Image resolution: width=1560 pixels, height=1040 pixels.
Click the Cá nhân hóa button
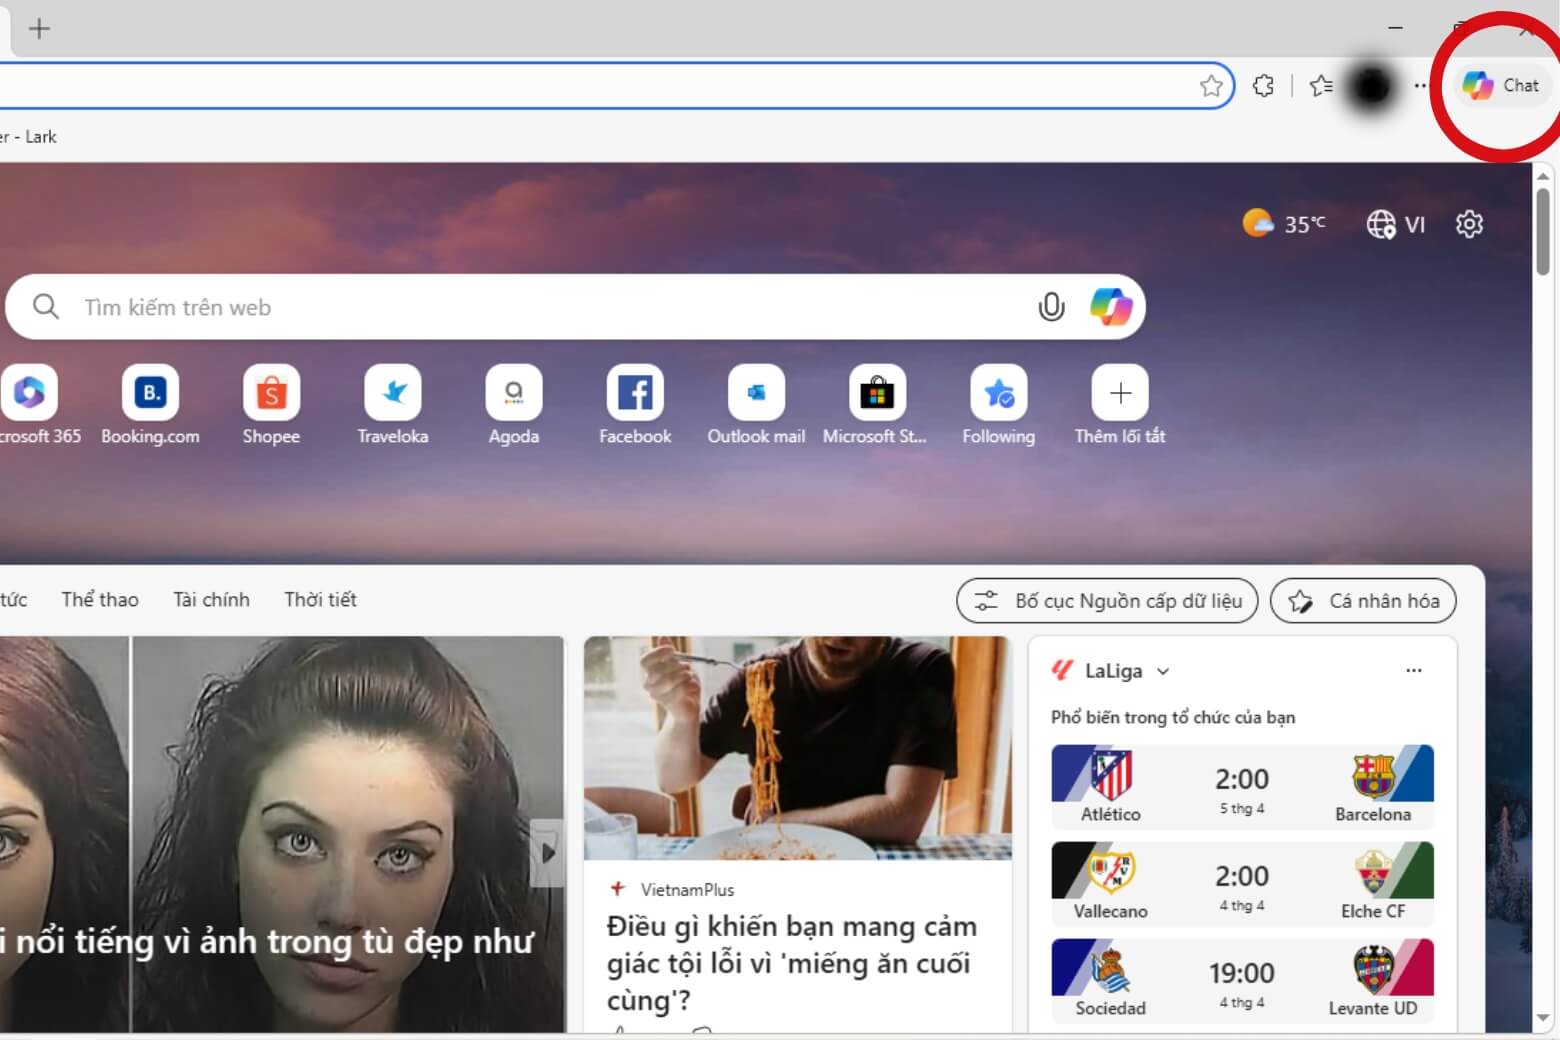[x=1362, y=600]
